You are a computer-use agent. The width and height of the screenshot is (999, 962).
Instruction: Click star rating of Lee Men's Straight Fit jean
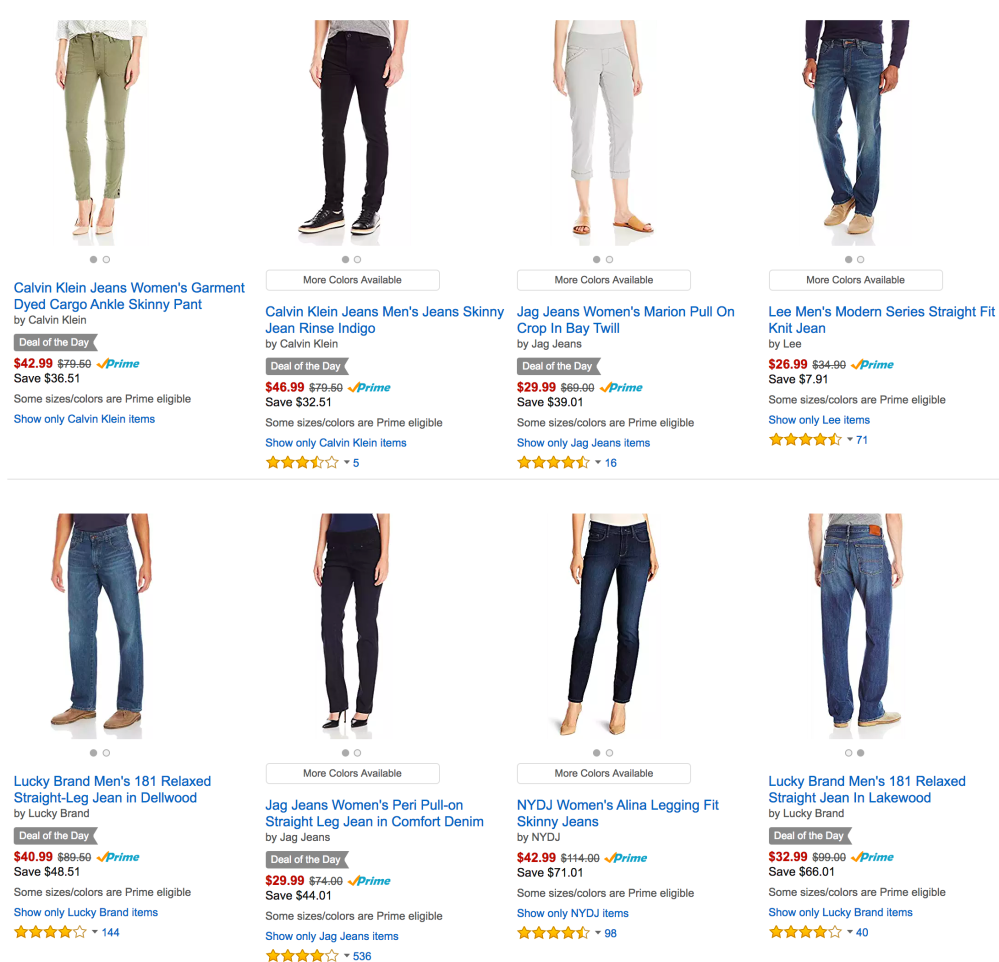pos(804,440)
